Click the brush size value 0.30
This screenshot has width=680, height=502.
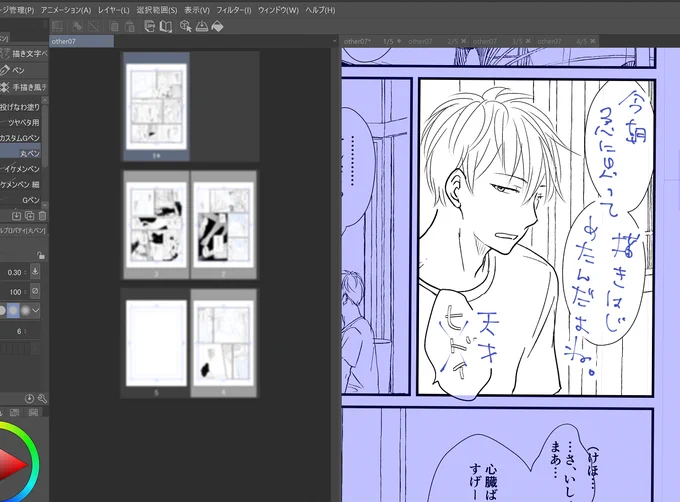coord(14,272)
